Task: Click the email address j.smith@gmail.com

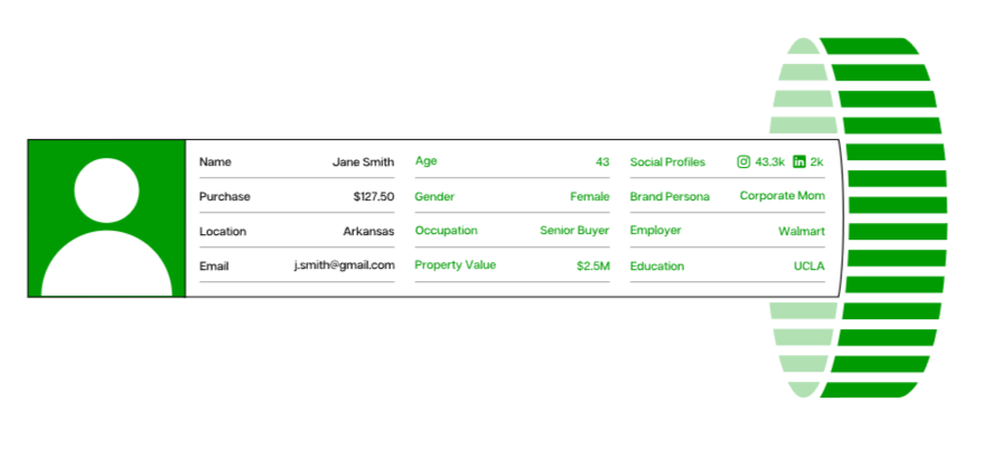Action: [x=344, y=266]
